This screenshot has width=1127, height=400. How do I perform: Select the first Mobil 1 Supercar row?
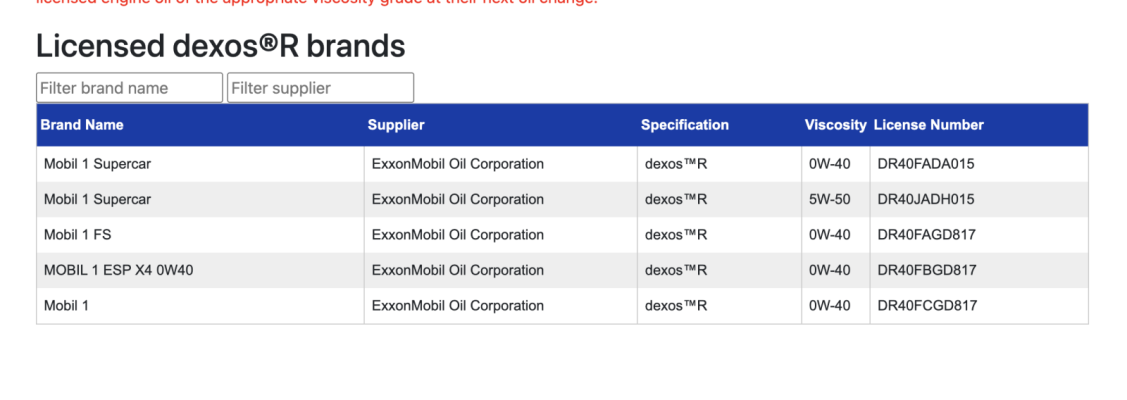tap(562, 164)
